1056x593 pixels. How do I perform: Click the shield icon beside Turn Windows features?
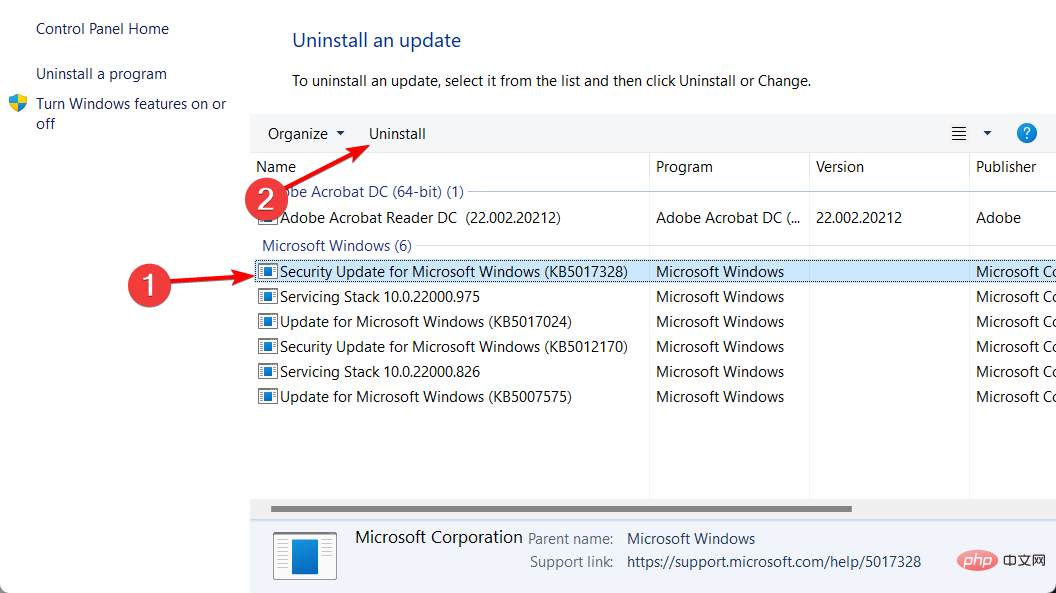18,103
